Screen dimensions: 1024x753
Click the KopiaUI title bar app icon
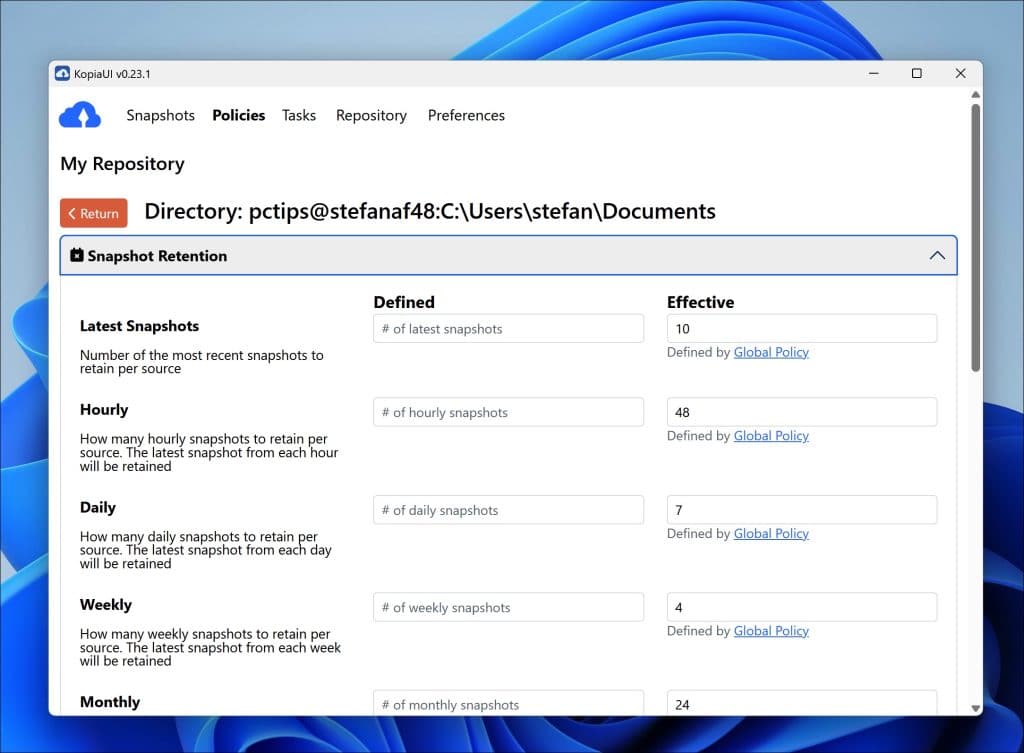click(x=62, y=73)
